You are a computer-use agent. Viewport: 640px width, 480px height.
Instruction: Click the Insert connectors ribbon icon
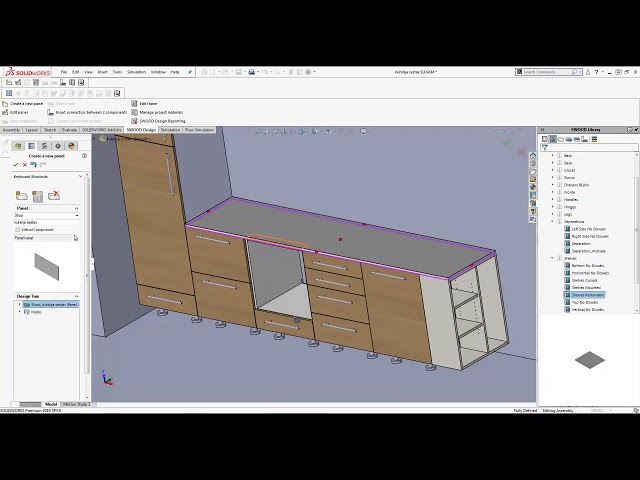(51, 112)
